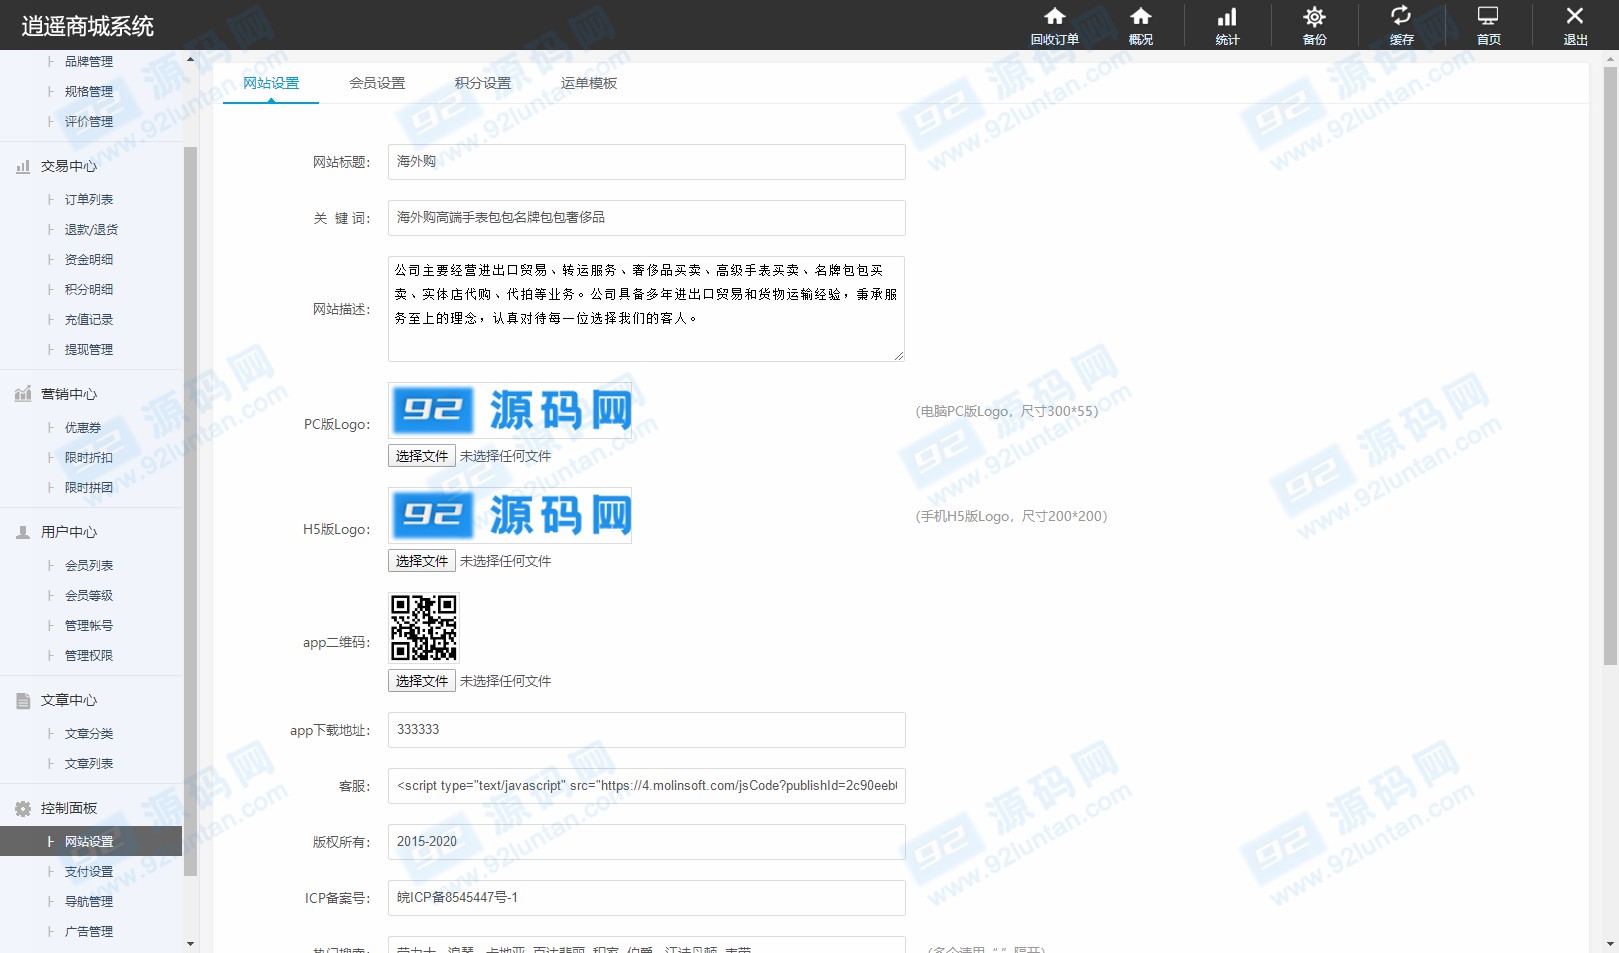Click the 文章中心 document icon

[x=23, y=700]
